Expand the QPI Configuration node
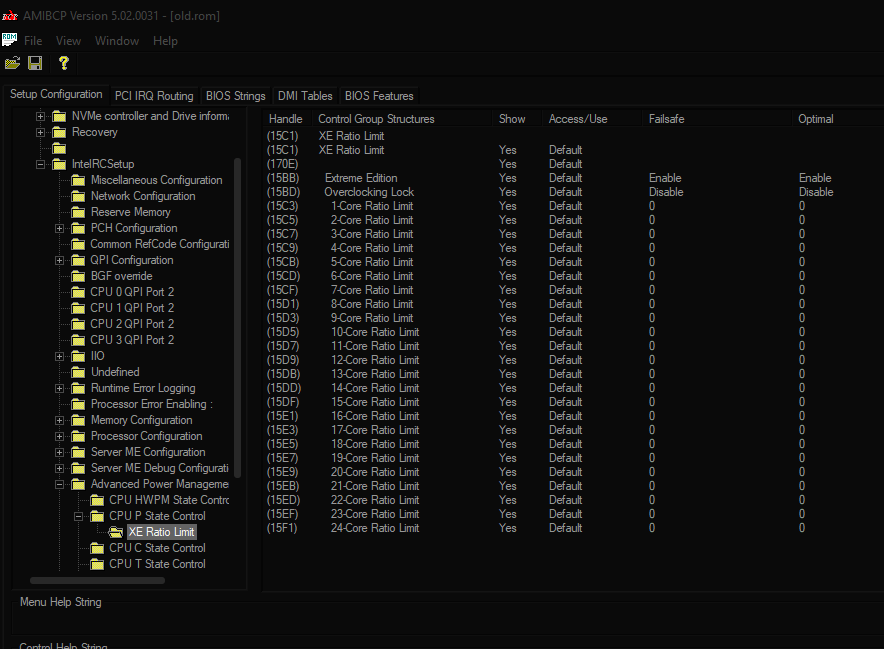884x649 pixels. [59, 261]
